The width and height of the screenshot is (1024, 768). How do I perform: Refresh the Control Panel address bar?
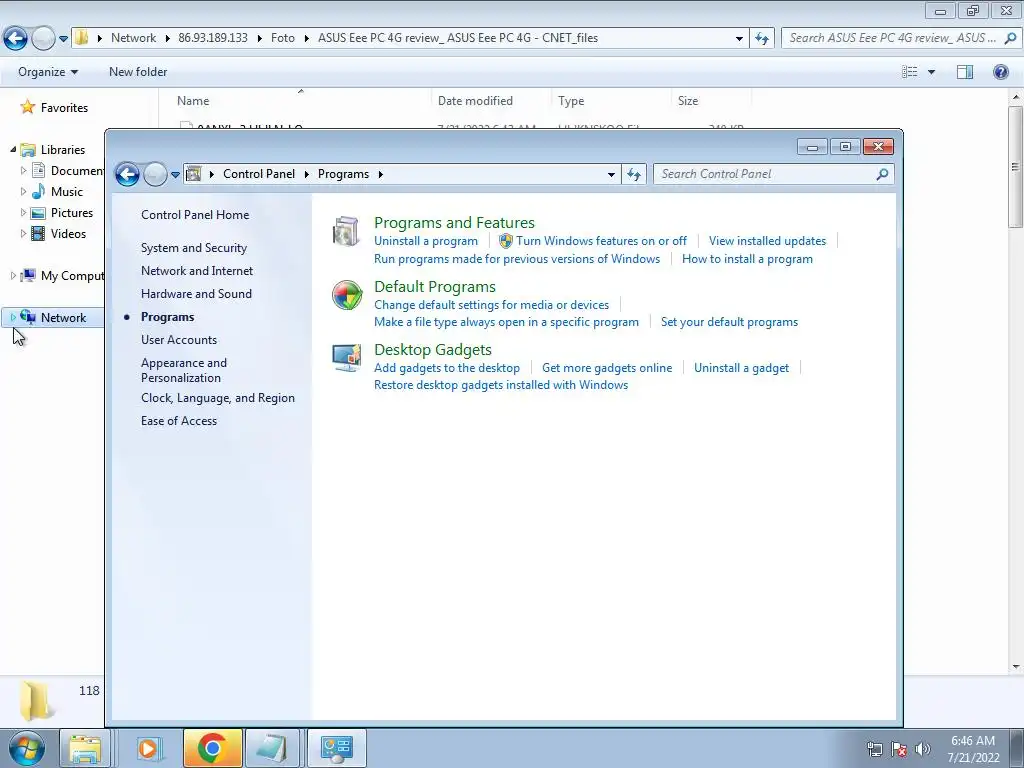point(633,174)
